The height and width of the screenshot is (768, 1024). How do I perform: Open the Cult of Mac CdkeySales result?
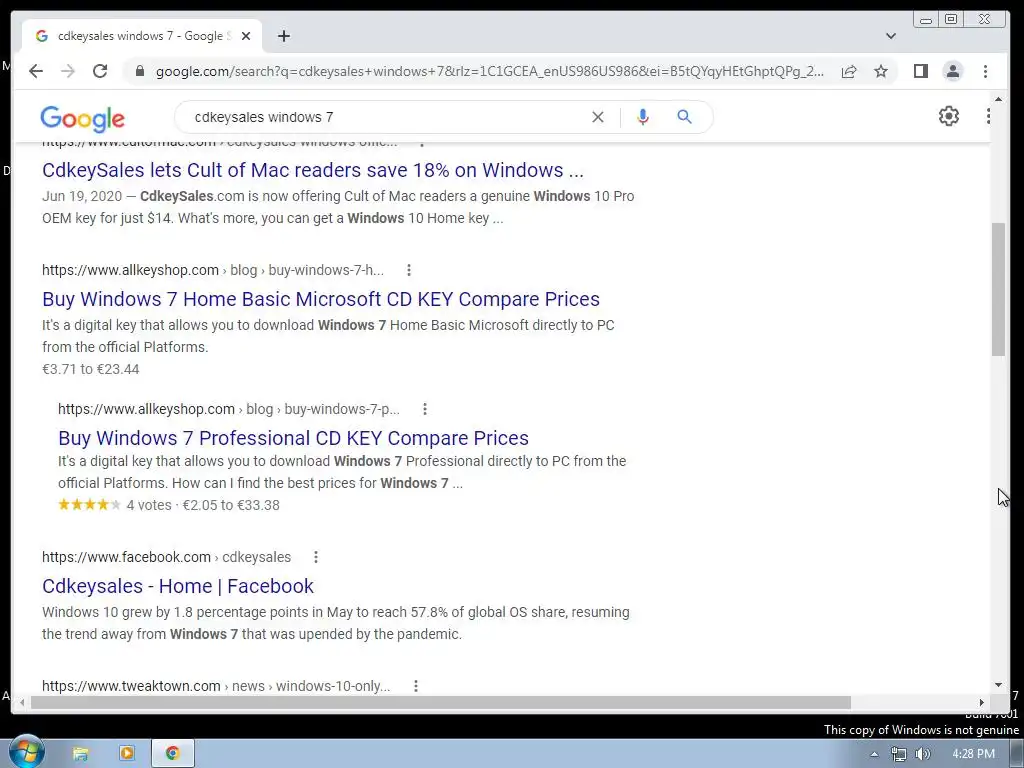click(313, 170)
